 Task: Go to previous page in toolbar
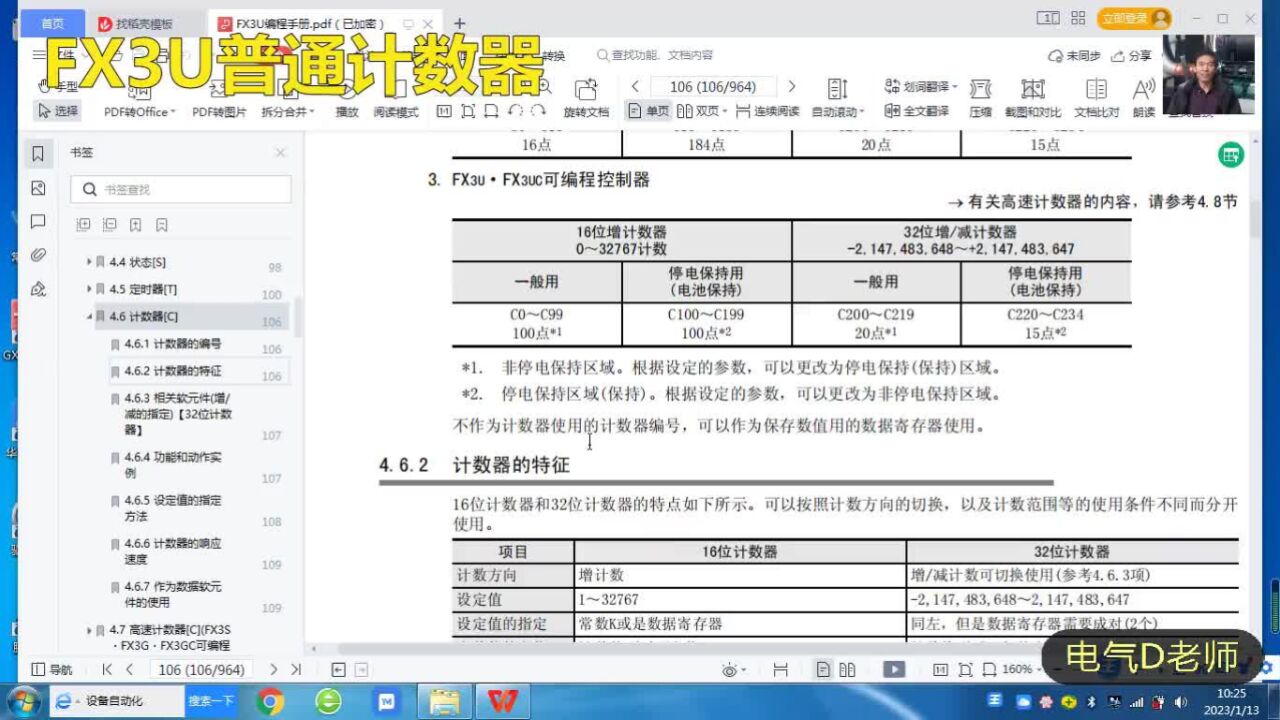coord(635,87)
